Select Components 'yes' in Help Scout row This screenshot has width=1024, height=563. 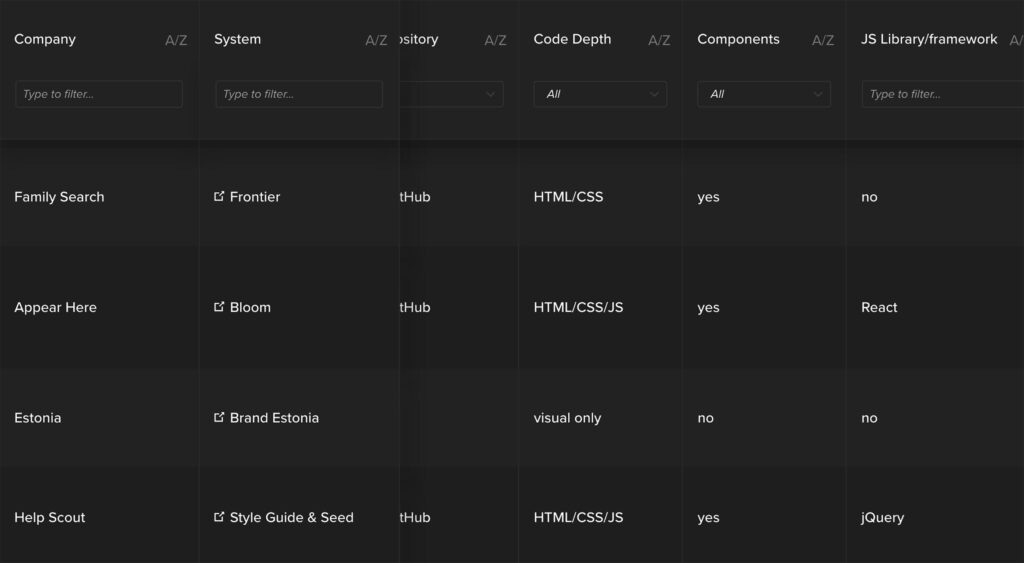709,518
